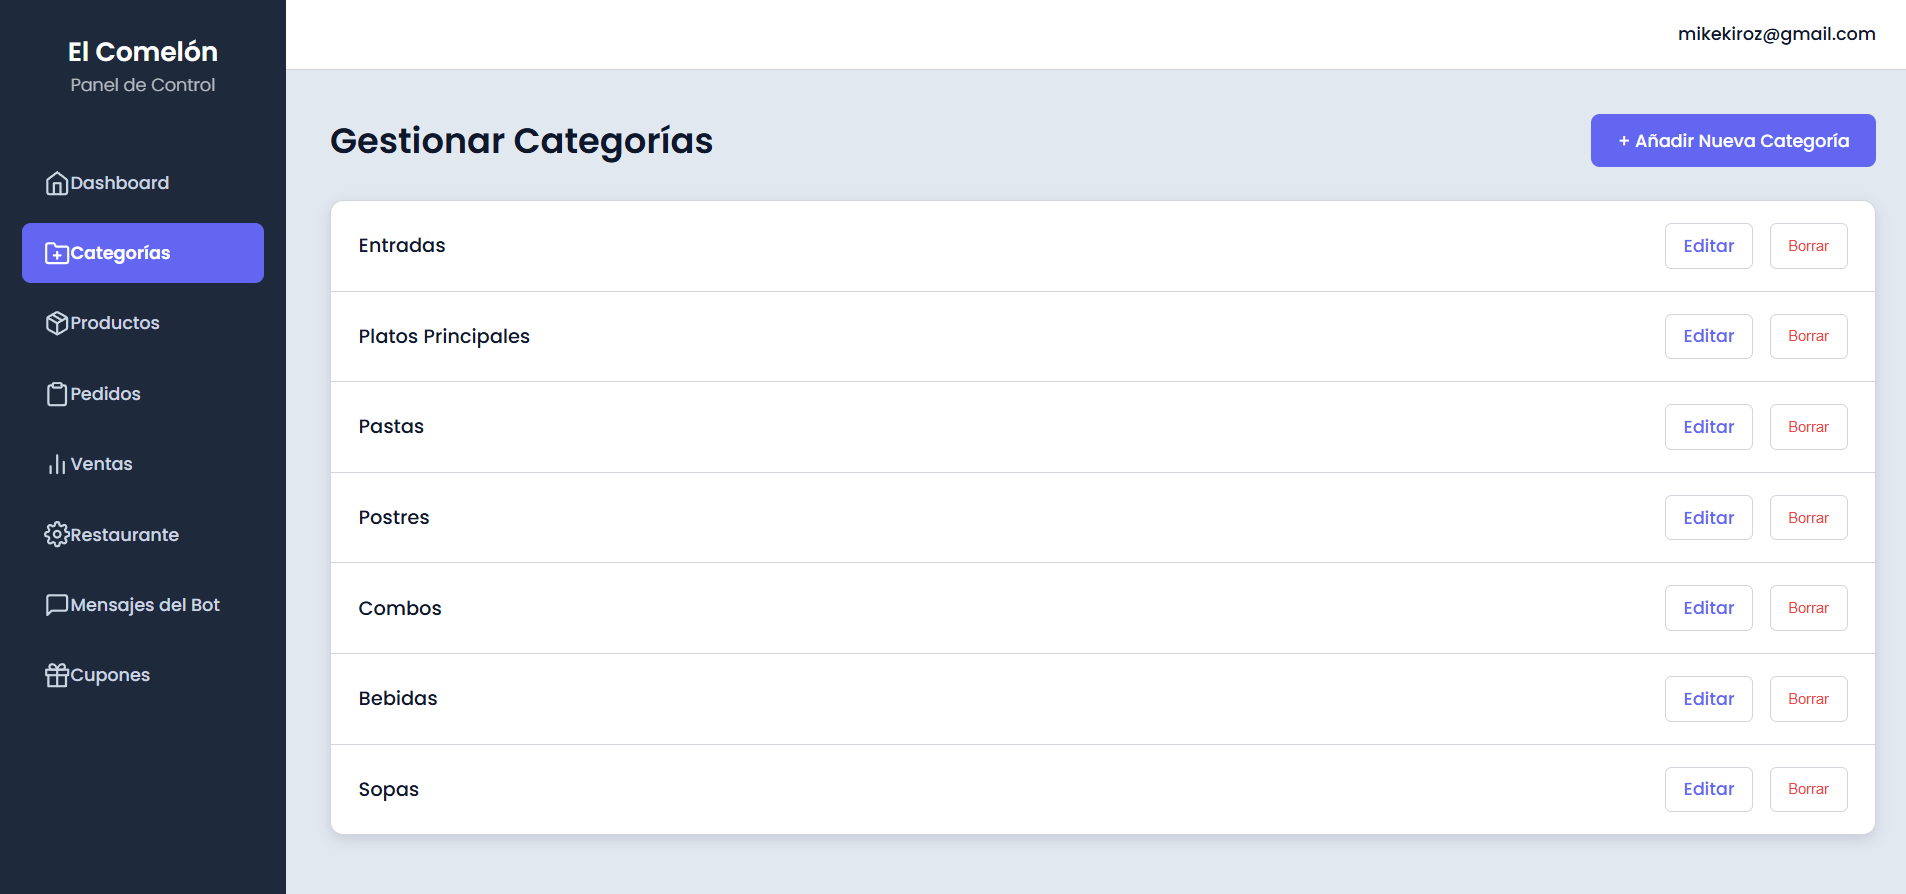Edit the Entradas category

1708,246
